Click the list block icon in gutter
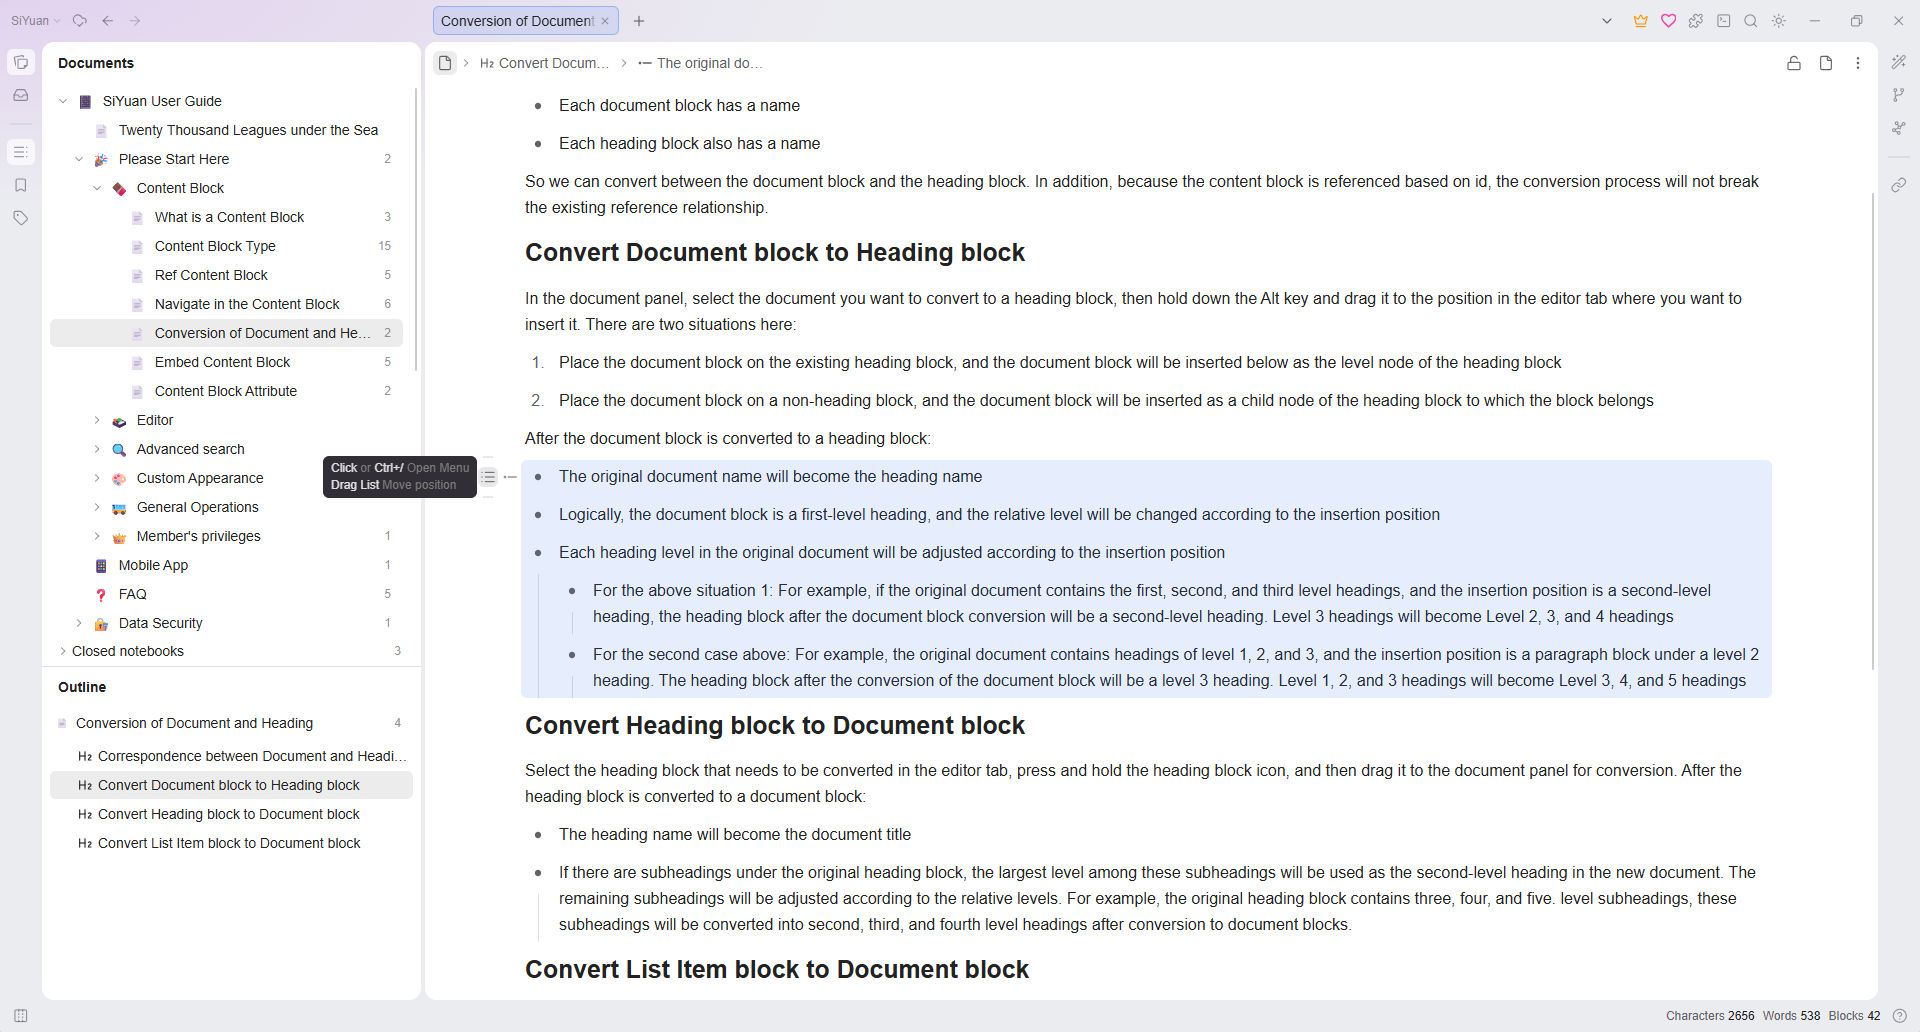1920x1032 pixels. coord(488,477)
